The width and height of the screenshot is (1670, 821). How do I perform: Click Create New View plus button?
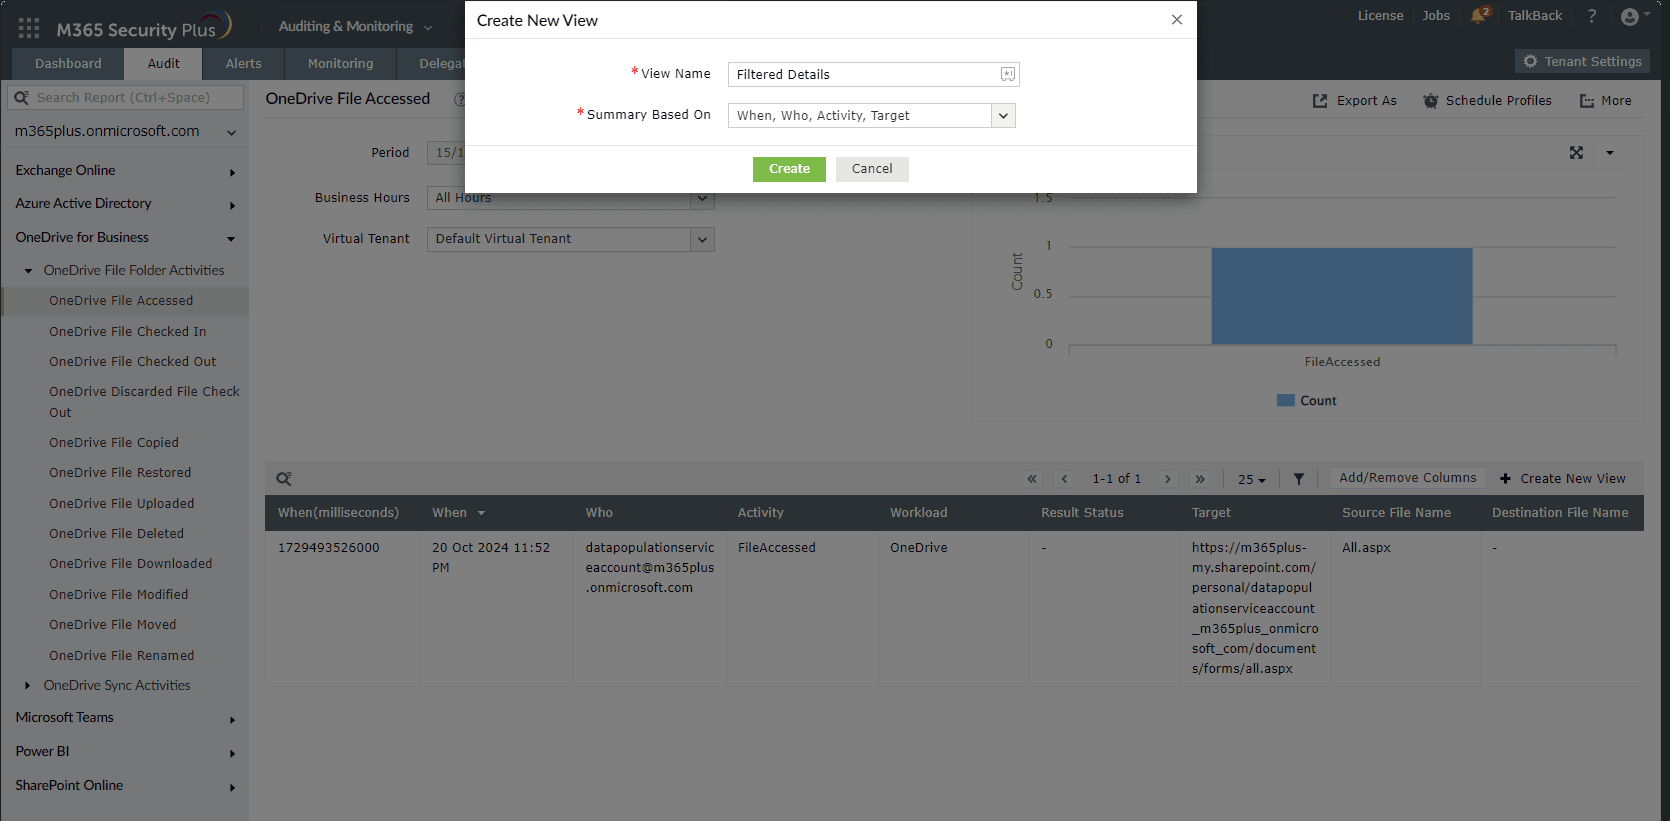tap(1563, 479)
